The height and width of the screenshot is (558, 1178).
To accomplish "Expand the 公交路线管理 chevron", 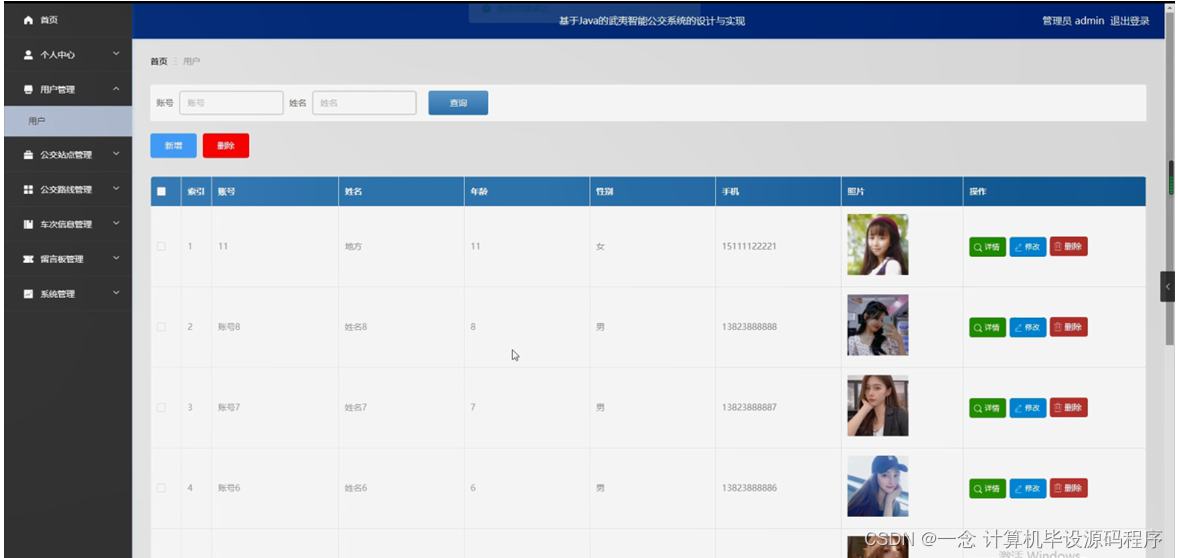I will pos(116,189).
